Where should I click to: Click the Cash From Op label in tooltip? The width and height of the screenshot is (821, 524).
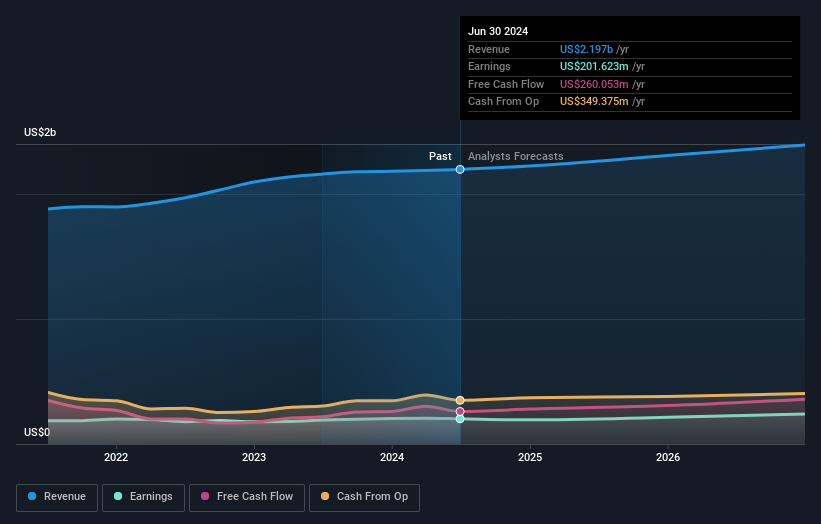pos(503,102)
